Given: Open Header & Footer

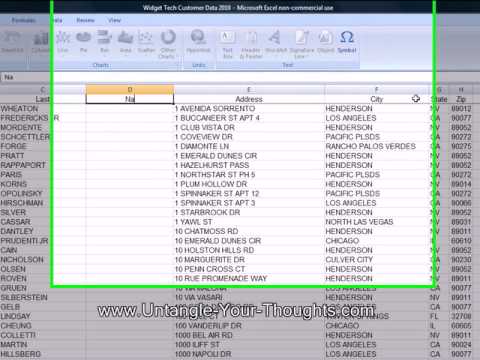Looking at the screenshot, I should tap(251, 44).
